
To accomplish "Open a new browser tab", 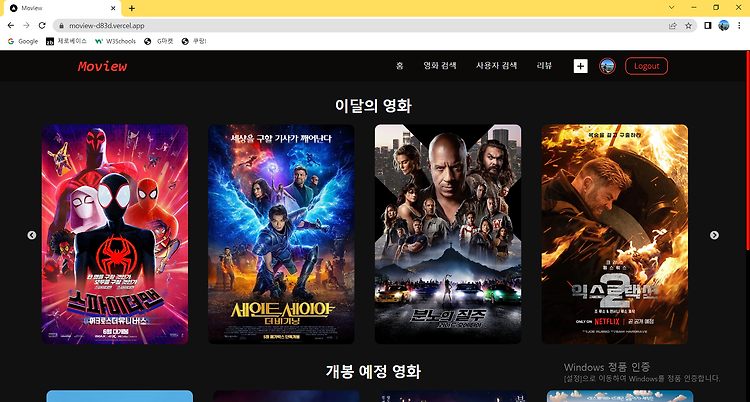I will tap(132, 8).
